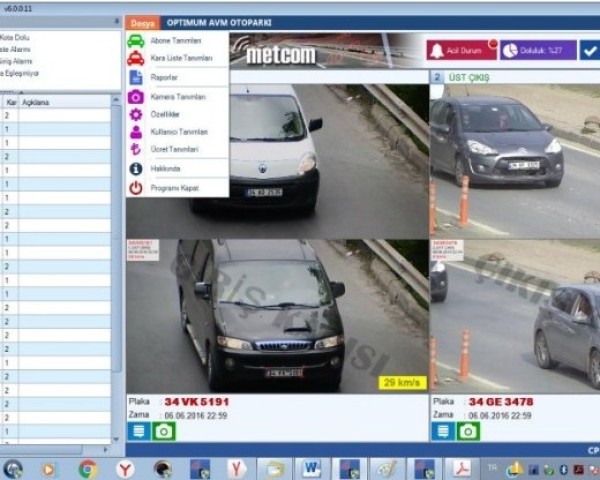Select the Ücret Tanımları lira icon
Image resolution: width=600 pixels, height=480 pixels.
[x=136, y=149]
